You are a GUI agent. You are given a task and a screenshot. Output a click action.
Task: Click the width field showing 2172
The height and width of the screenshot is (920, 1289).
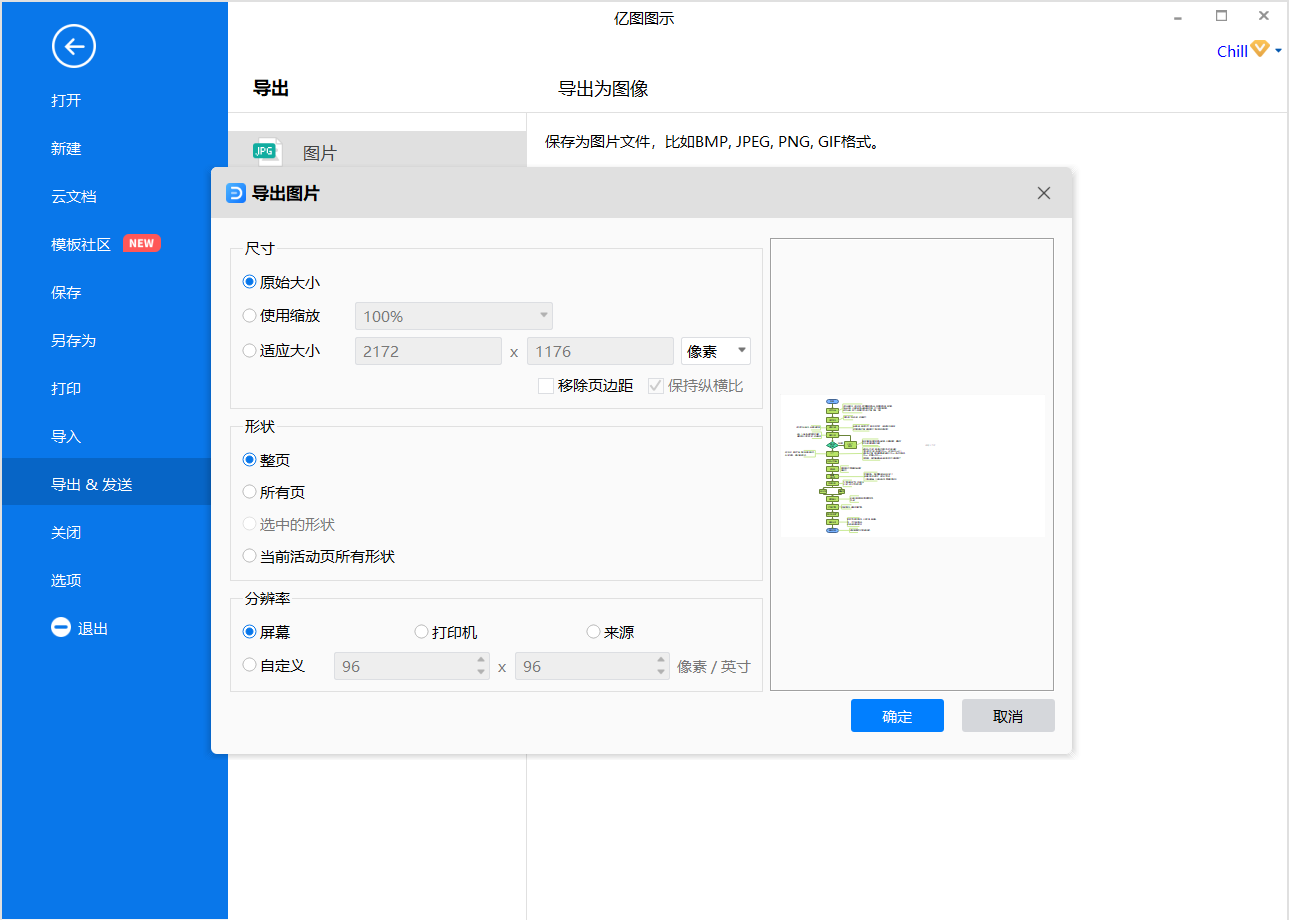click(428, 351)
